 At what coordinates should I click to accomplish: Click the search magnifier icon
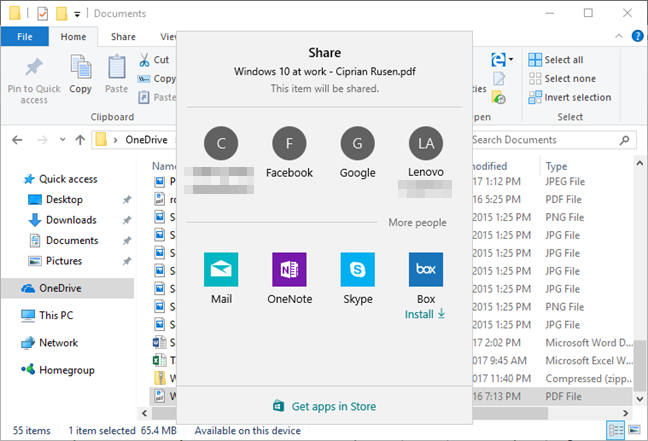coord(624,140)
